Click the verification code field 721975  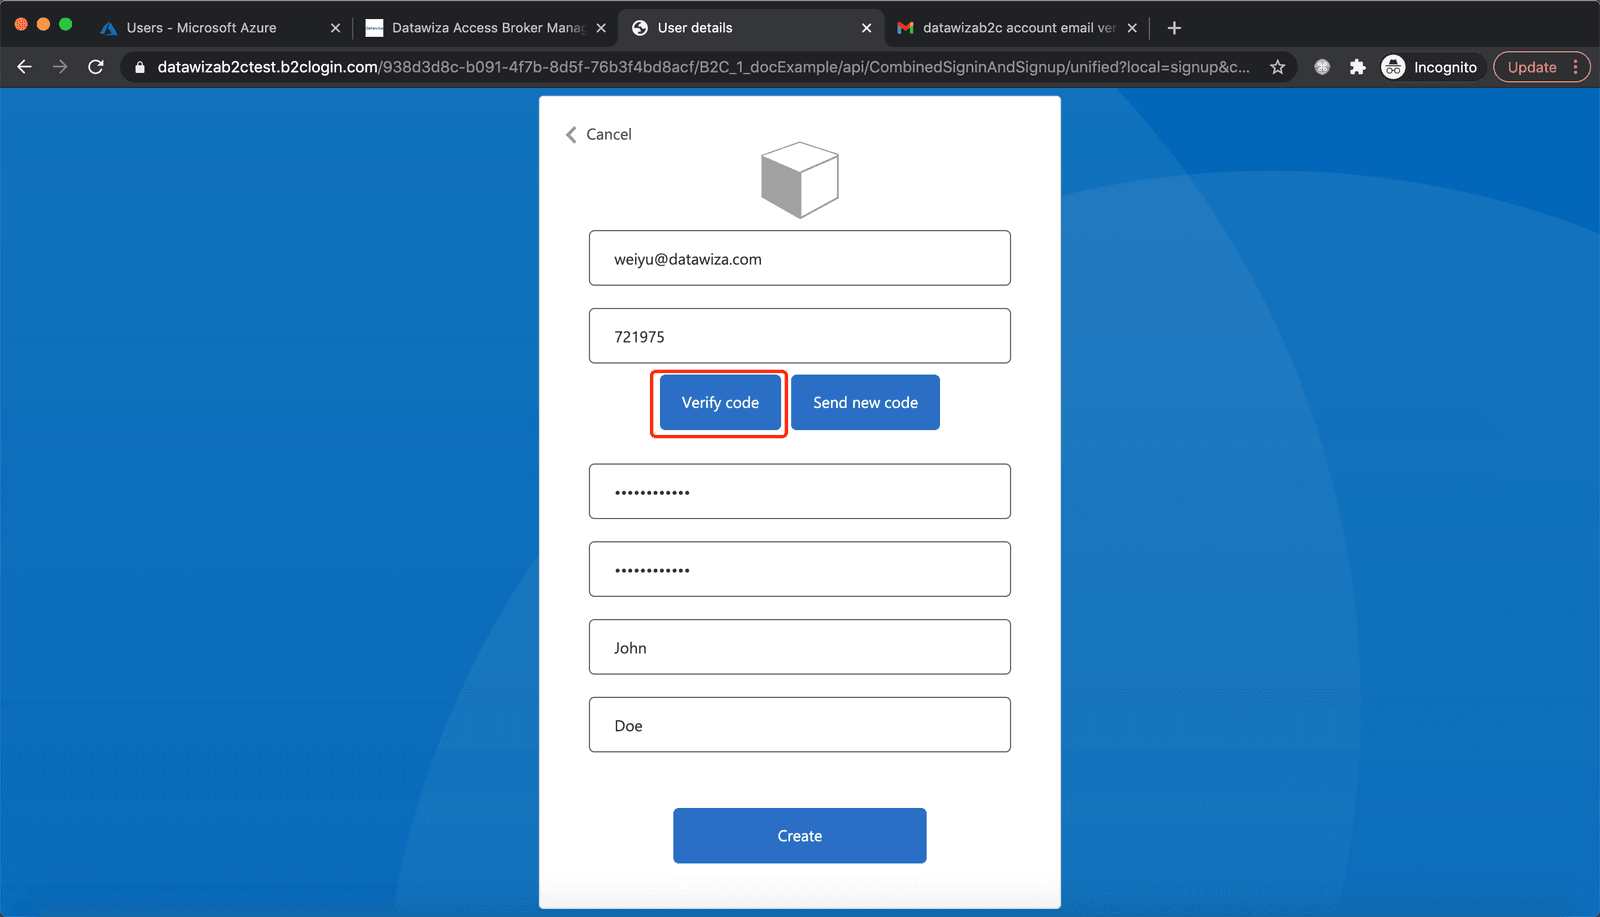point(800,336)
